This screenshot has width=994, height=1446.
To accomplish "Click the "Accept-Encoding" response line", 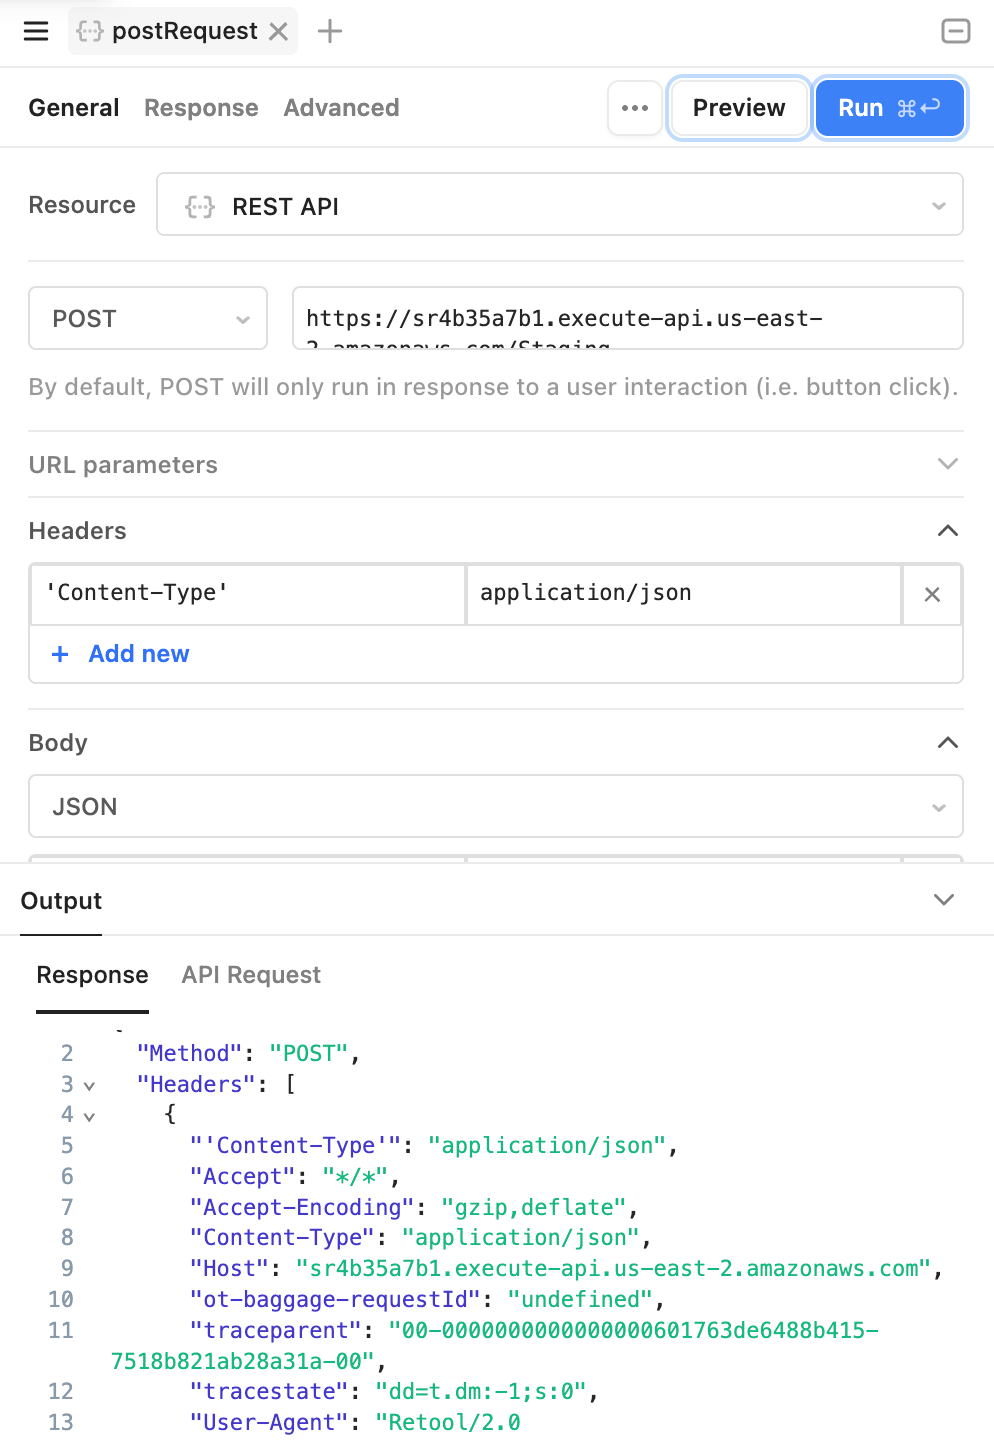I will coord(414,1208).
